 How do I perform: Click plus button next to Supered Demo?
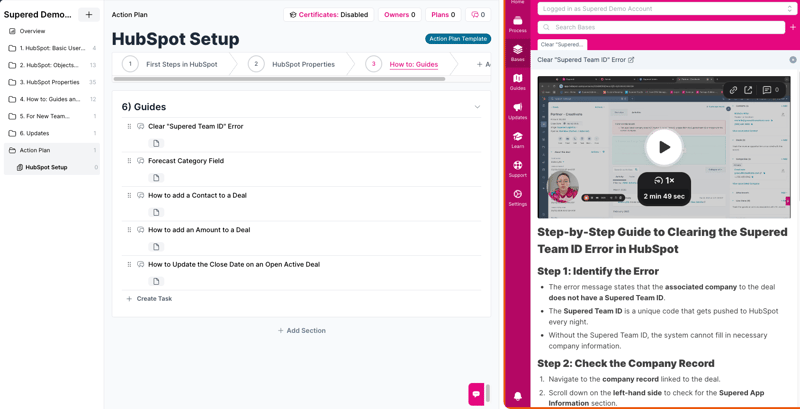(x=89, y=14)
